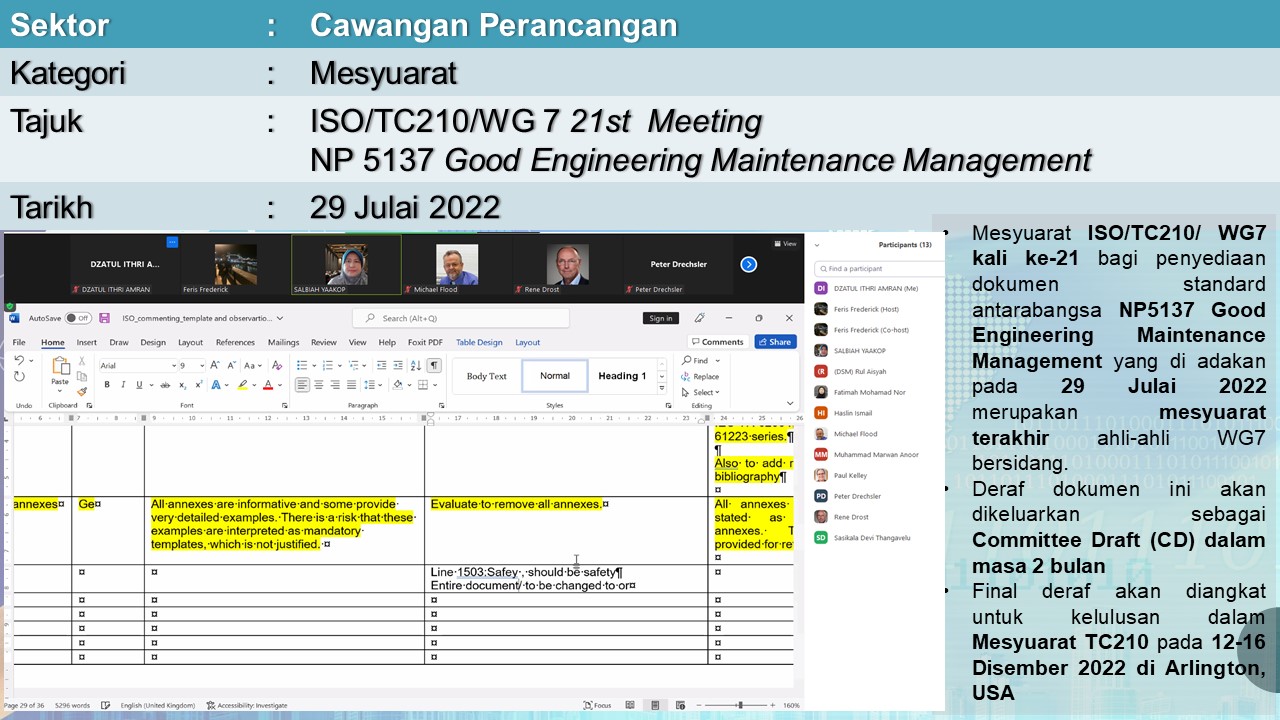Image resolution: width=1280 pixels, height=720 pixels.
Task: Click the Cut scissors icon
Action: point(82,361)
